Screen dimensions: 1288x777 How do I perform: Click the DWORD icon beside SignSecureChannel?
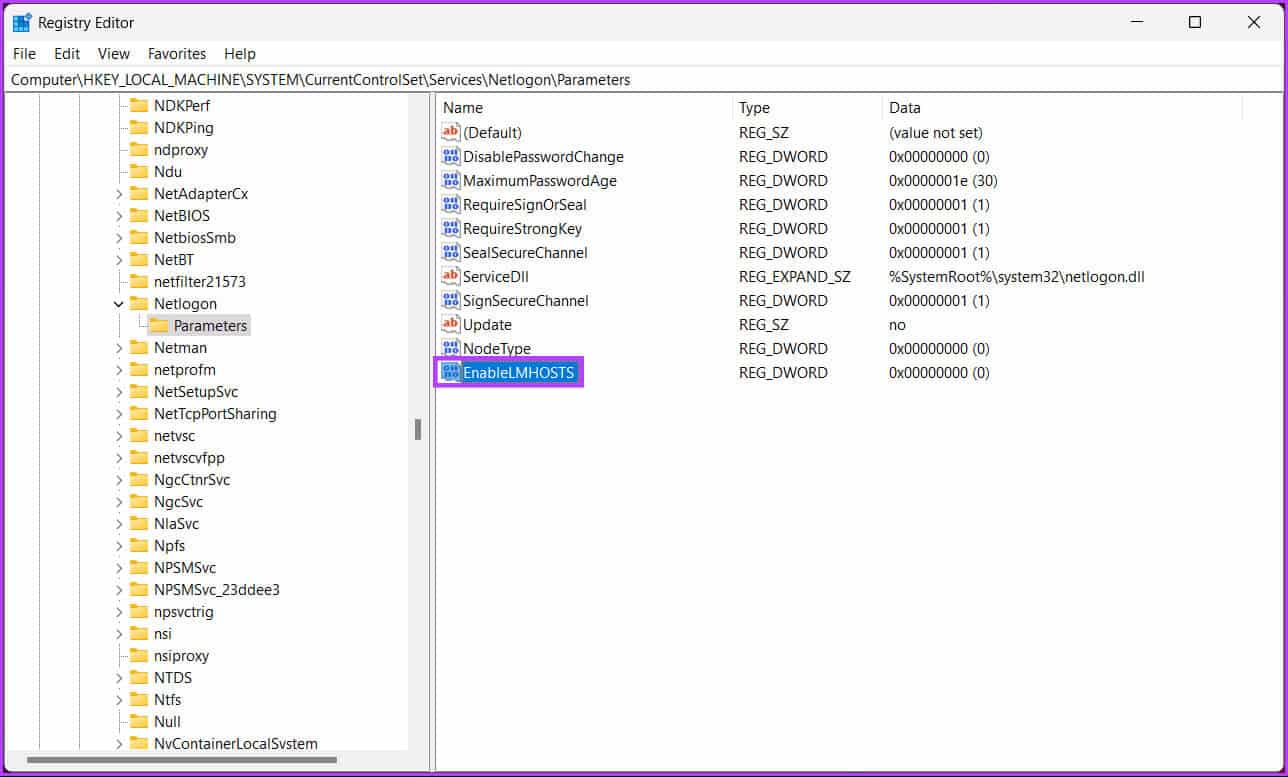click(x=450, y=301)
